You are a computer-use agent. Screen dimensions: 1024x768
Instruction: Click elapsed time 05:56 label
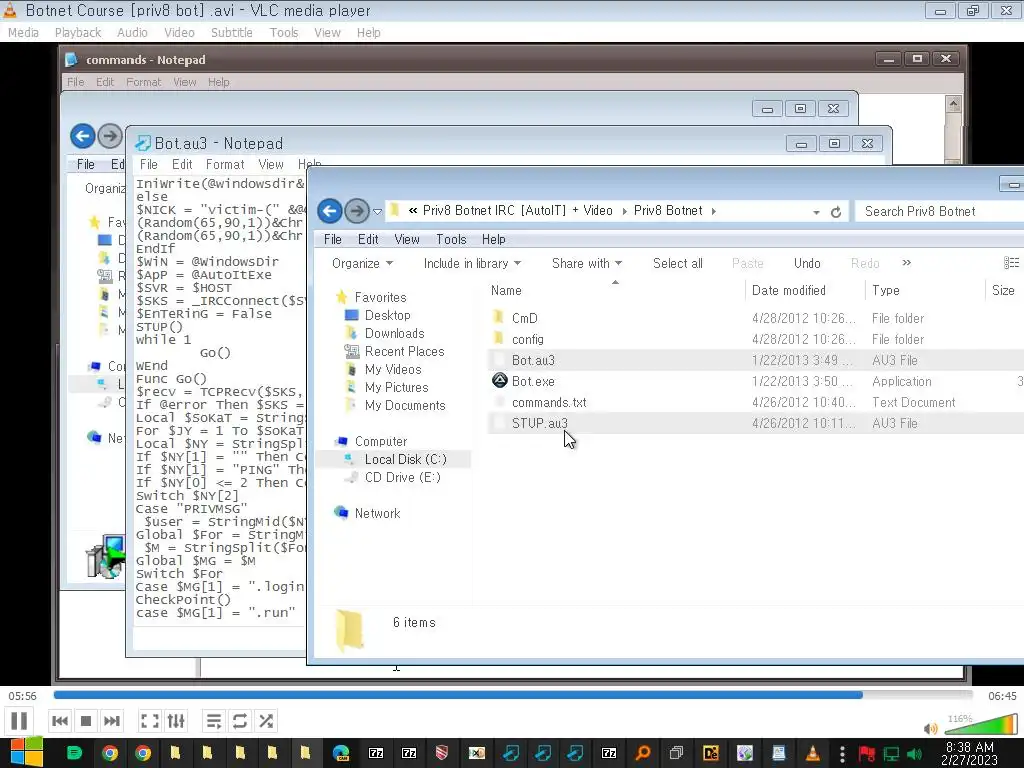[22, 696]
